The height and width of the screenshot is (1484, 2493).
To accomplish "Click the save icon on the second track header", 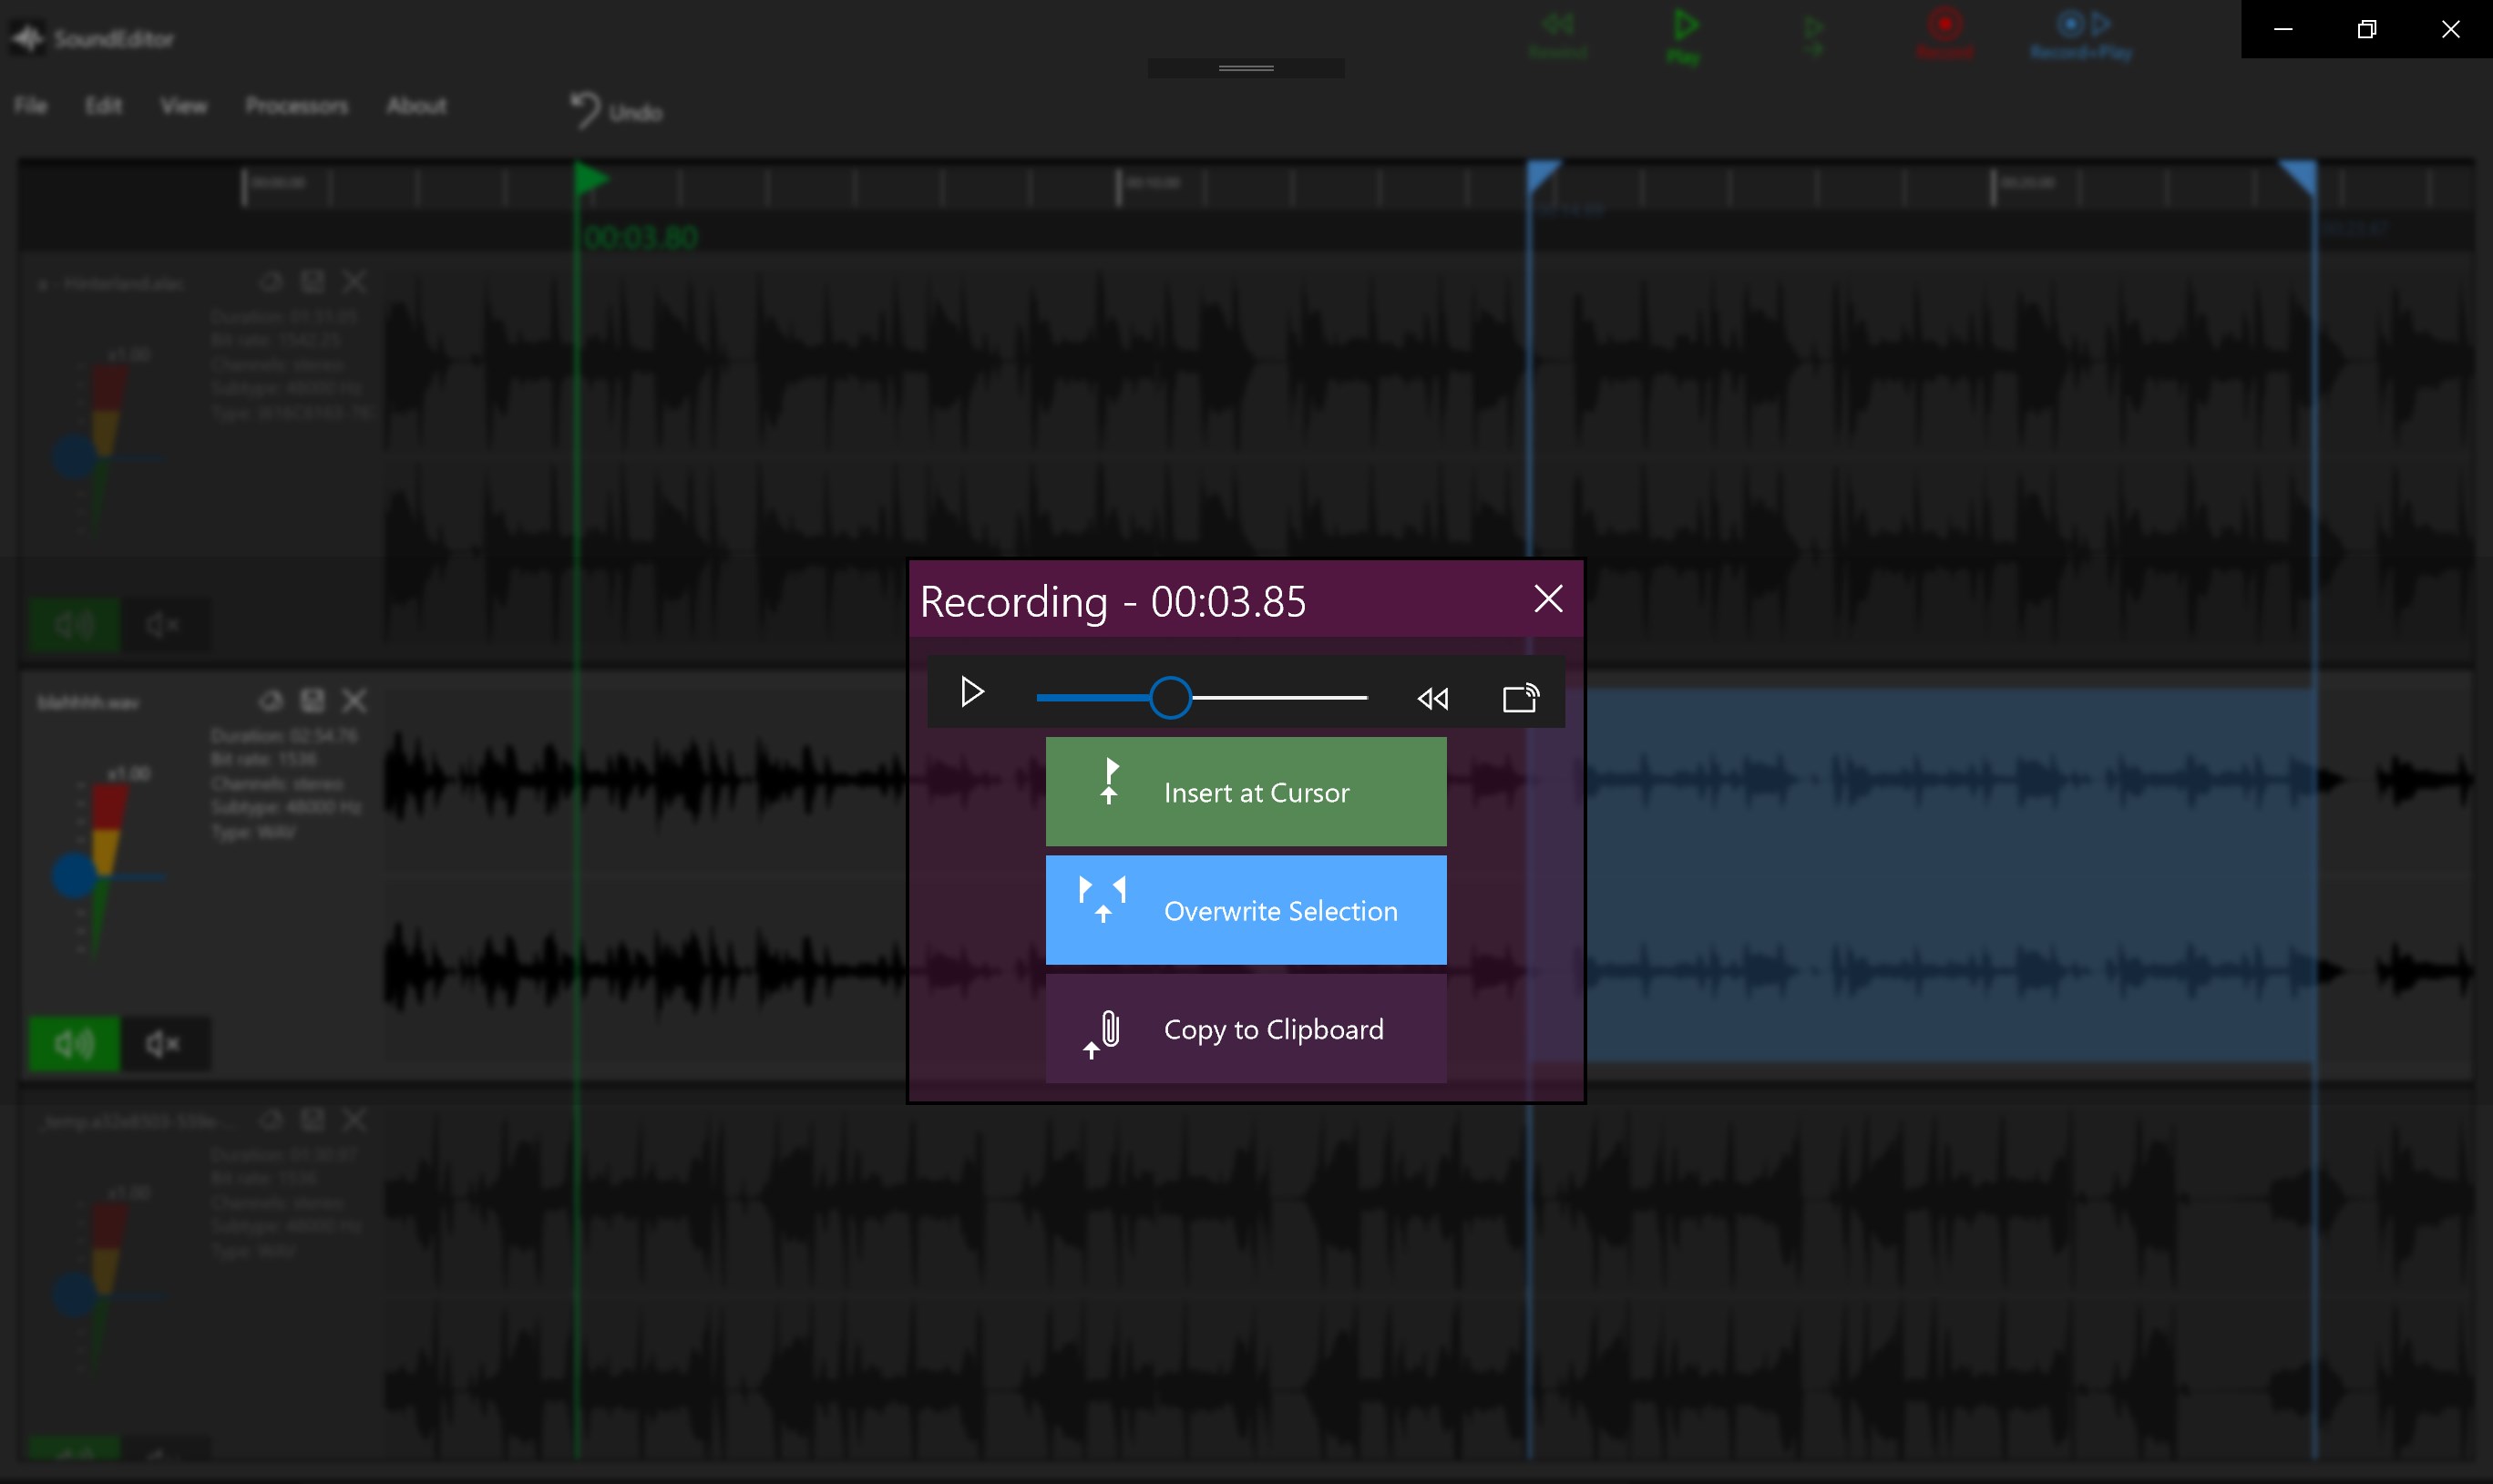I will click(x=313, y=700).
